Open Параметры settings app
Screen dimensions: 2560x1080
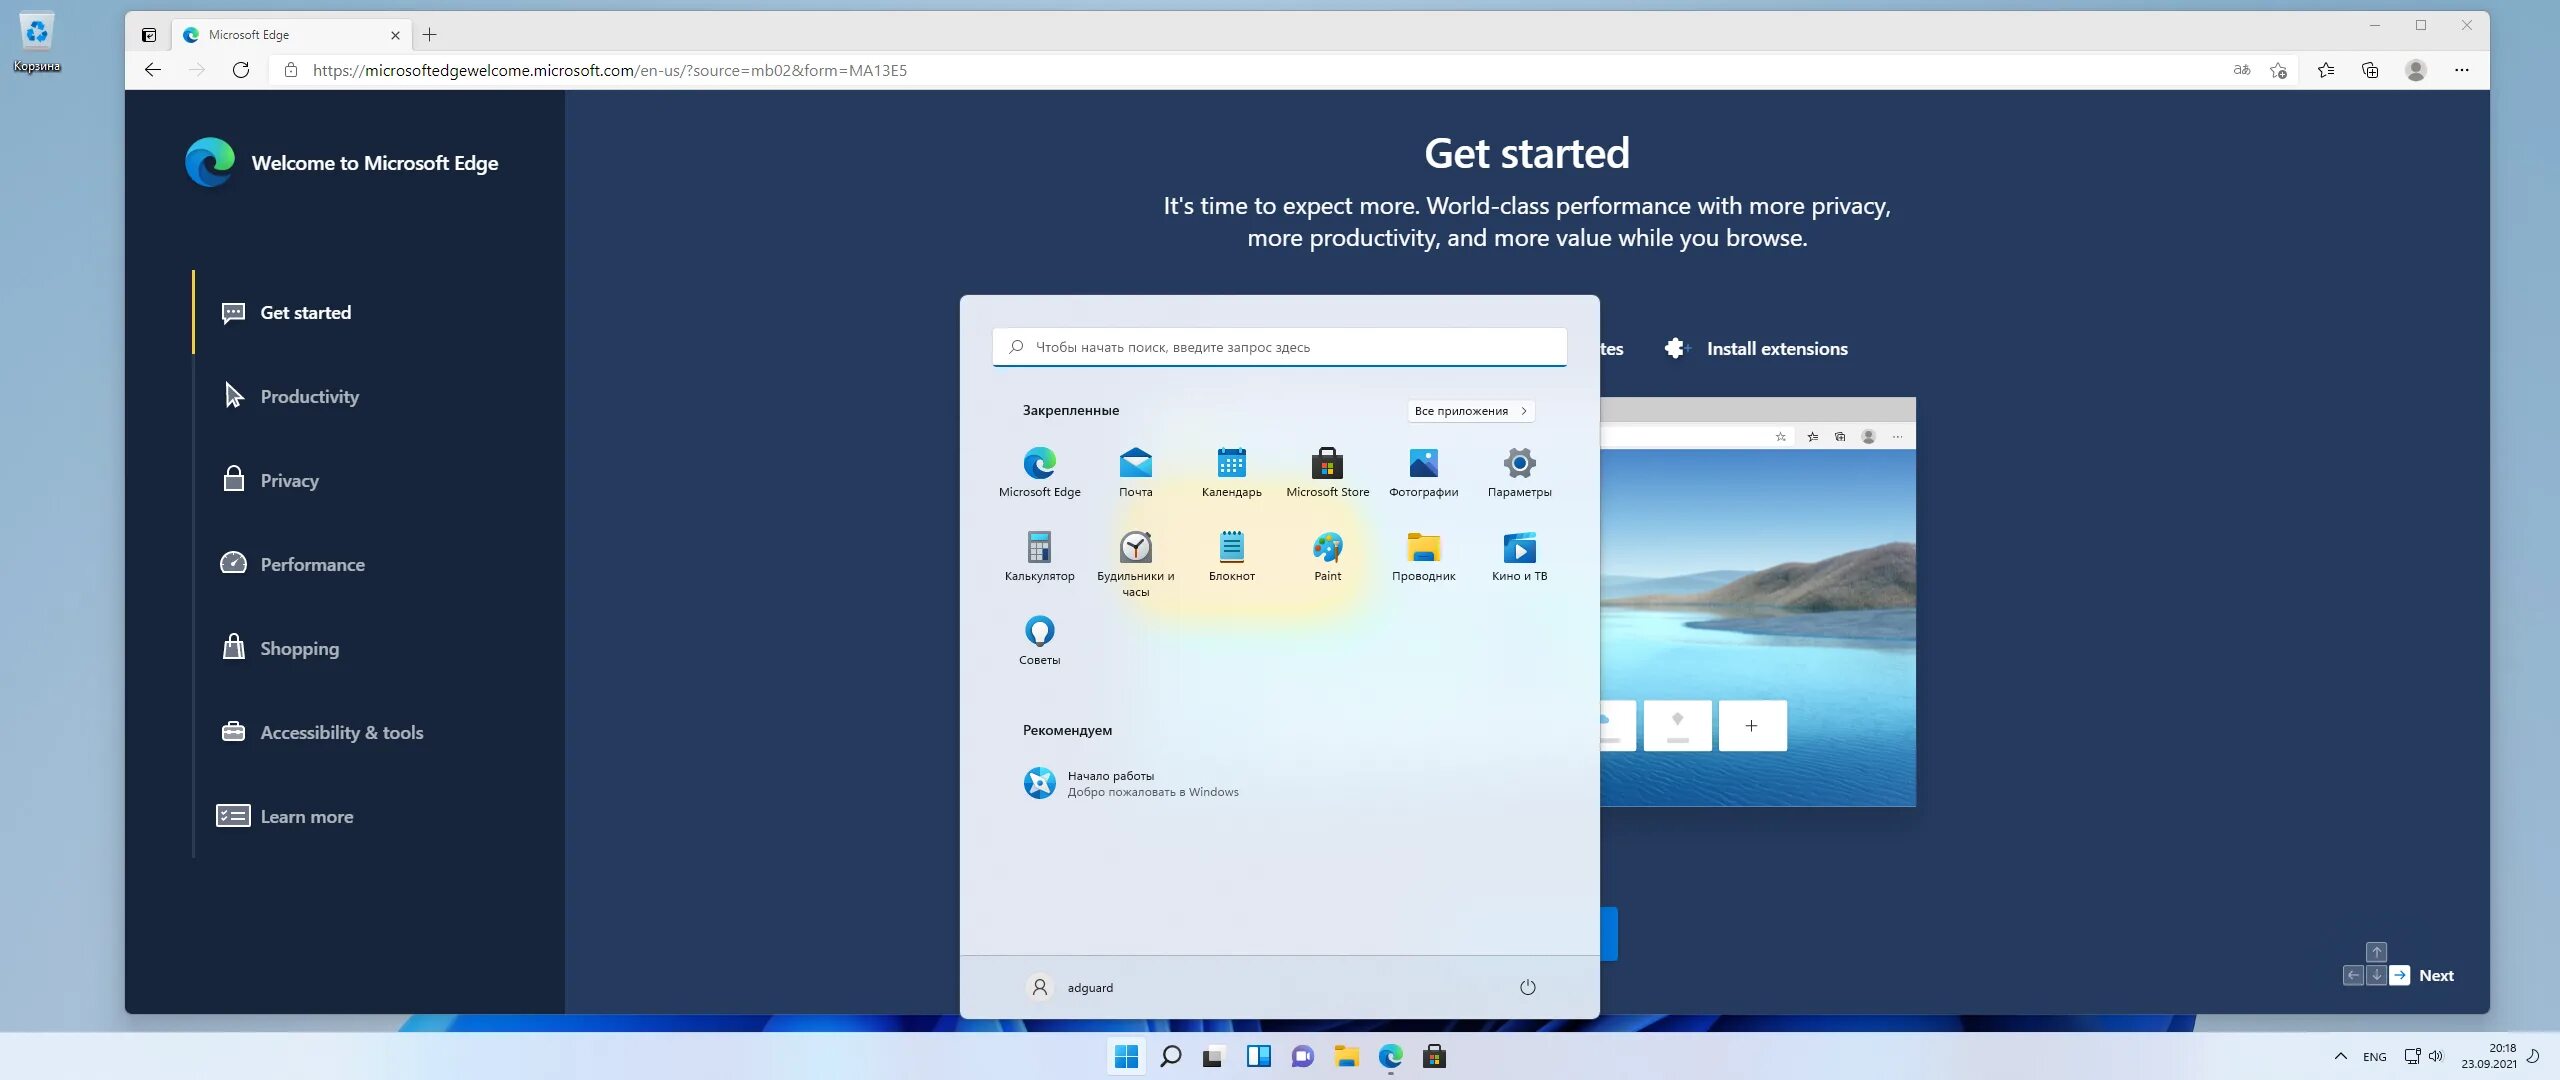click(1519, 472)
